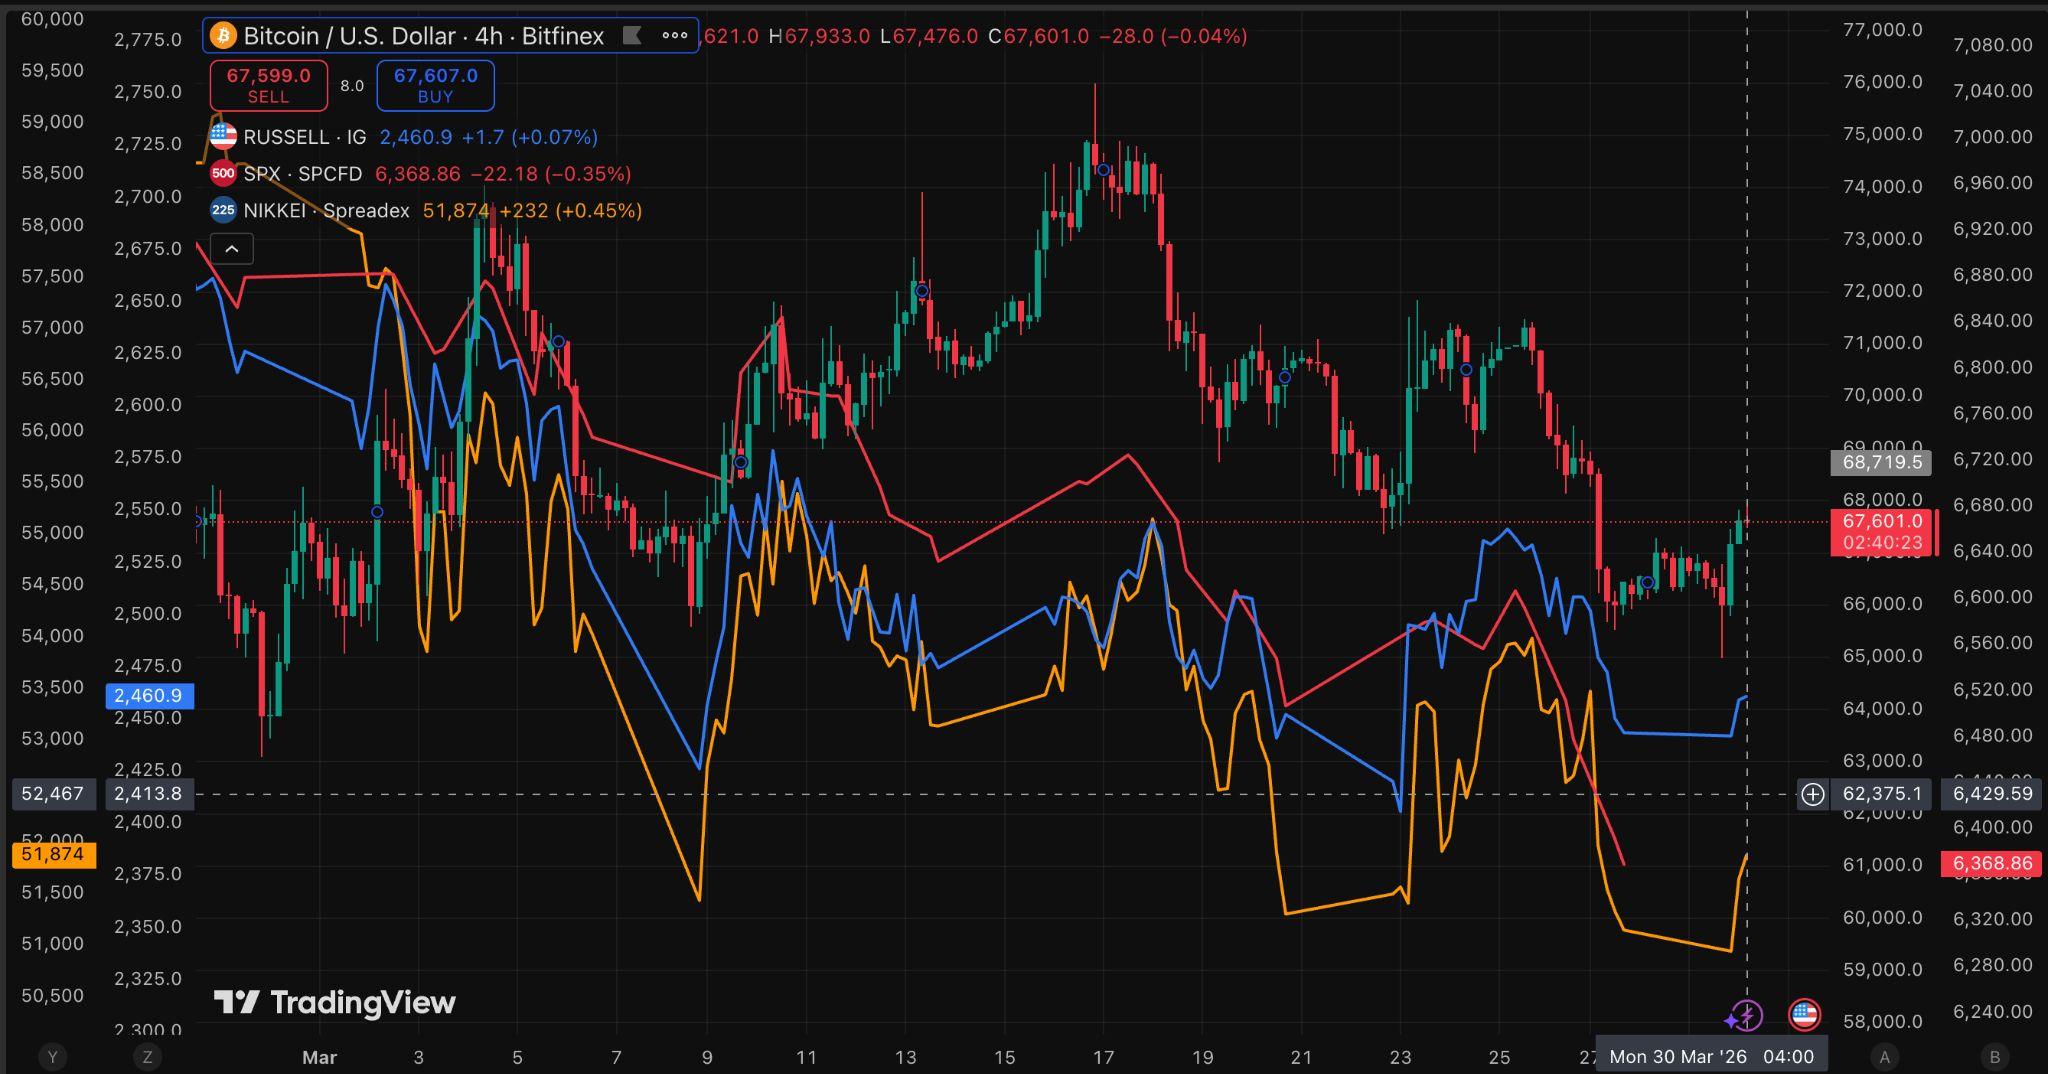The image size is (2048, 1074).
Task: Click the crosshair value 2,413.8
Action: [149, 794]
